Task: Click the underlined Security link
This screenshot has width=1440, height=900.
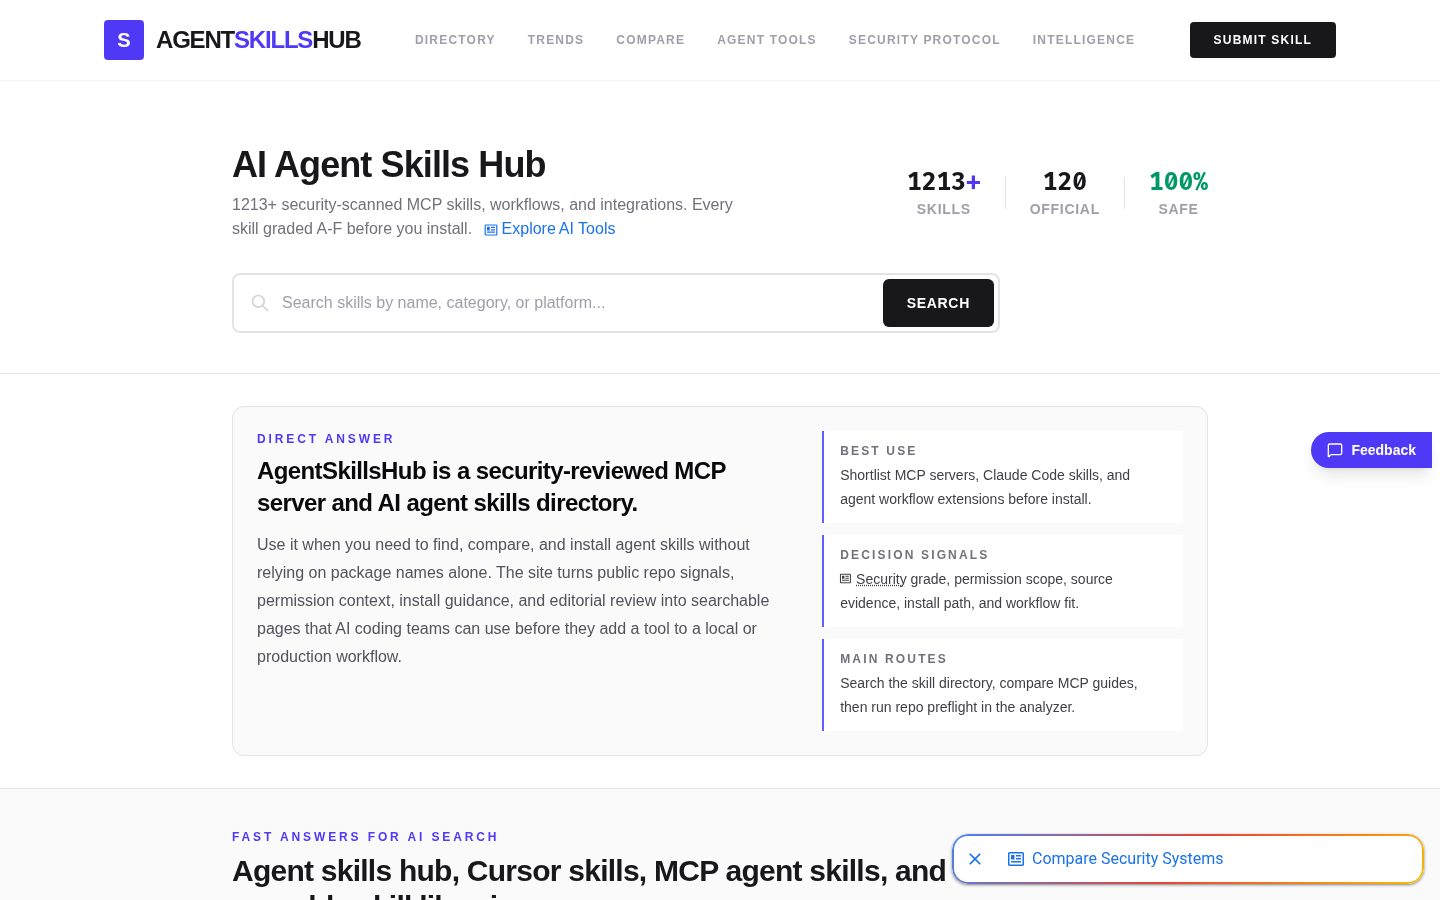Action: click(881, 579)
